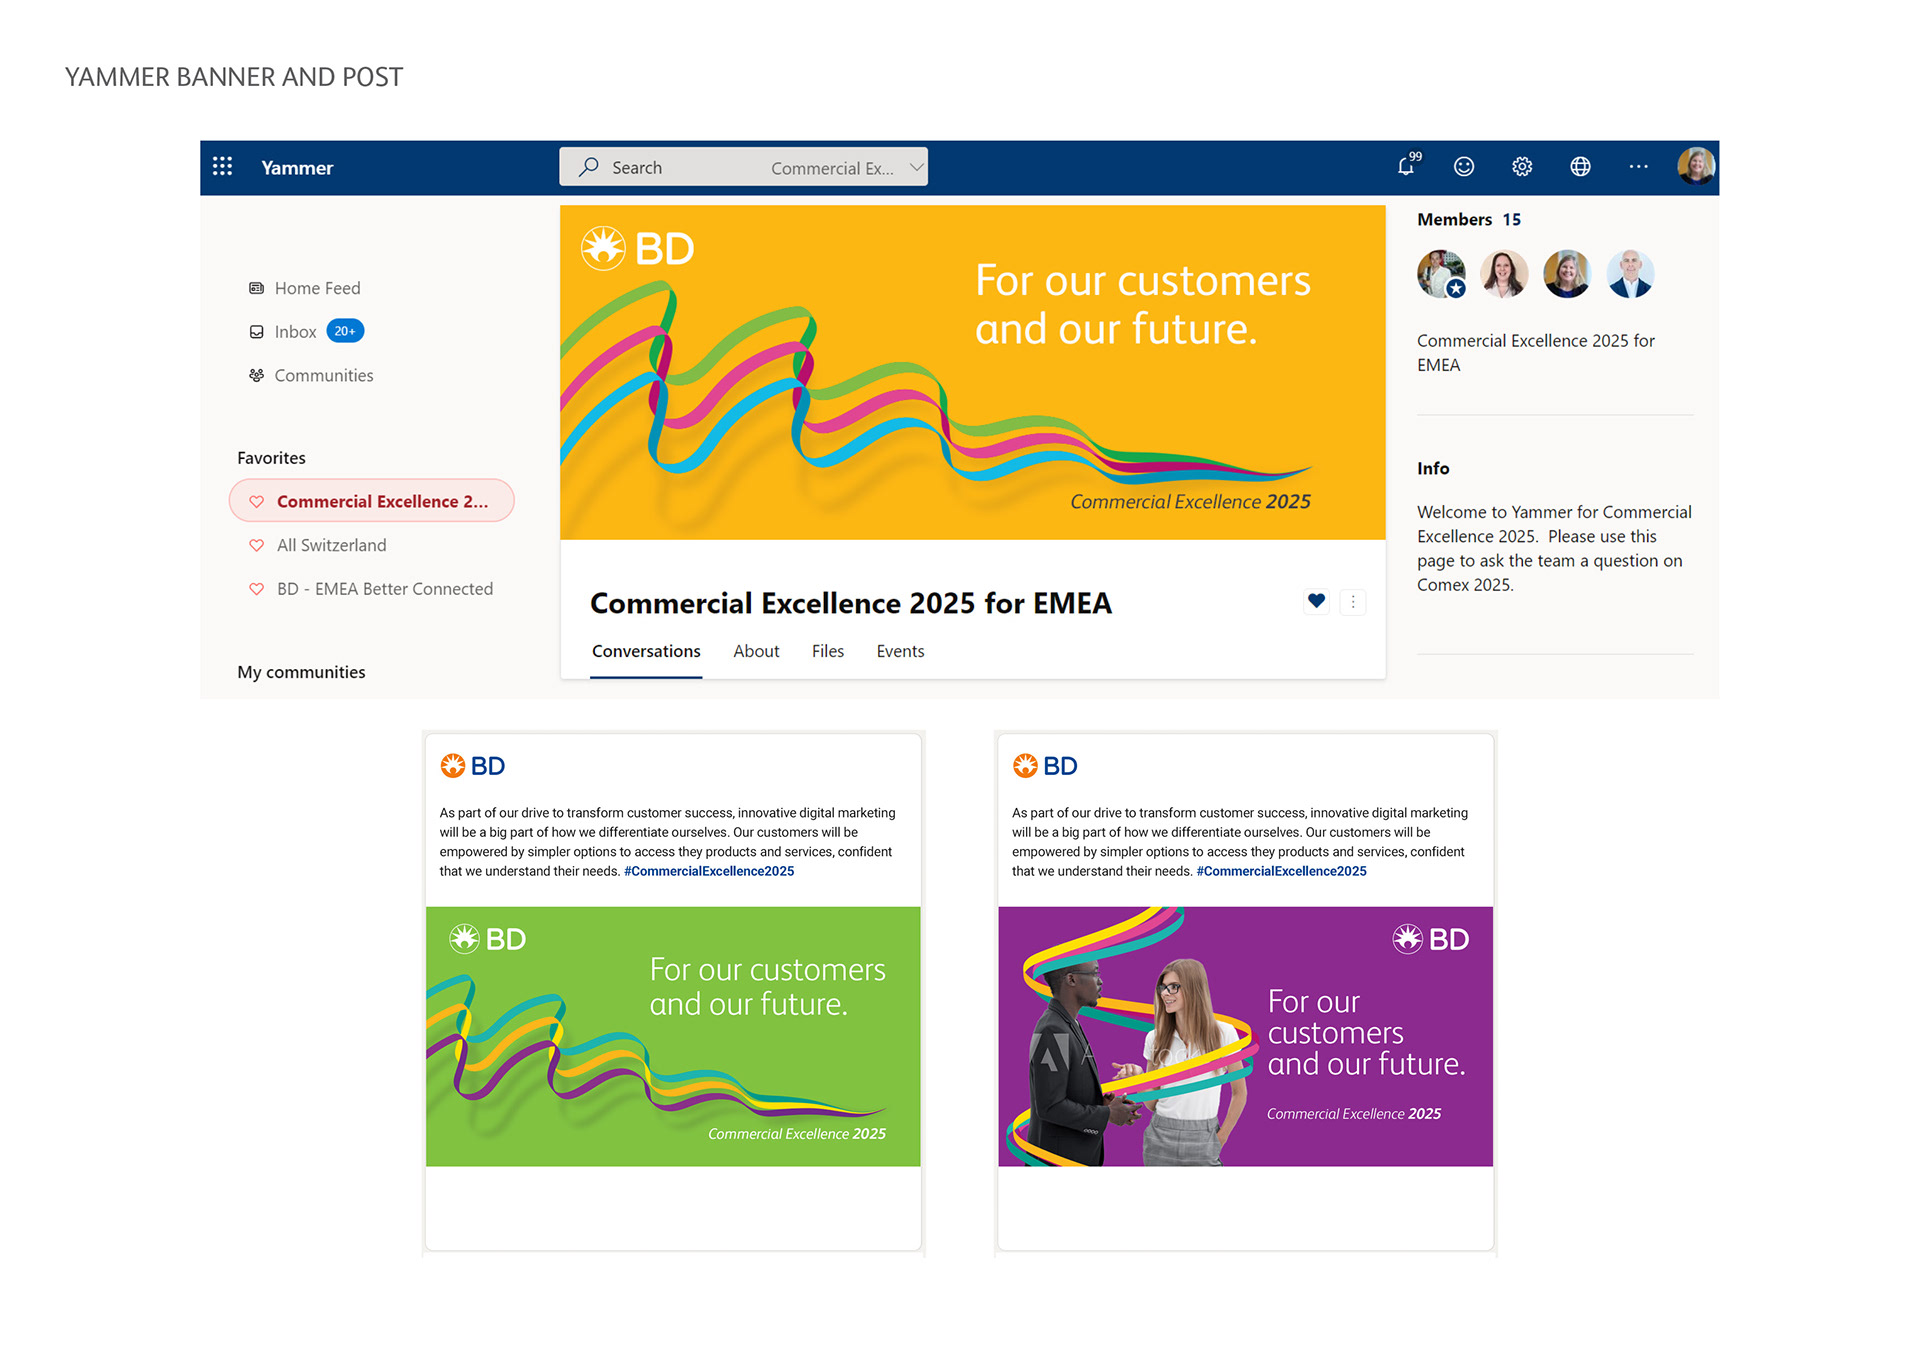Toggle the blue favorite heart for the community
This screenshot has height=1357, width=1920.
pos(1316,601)
